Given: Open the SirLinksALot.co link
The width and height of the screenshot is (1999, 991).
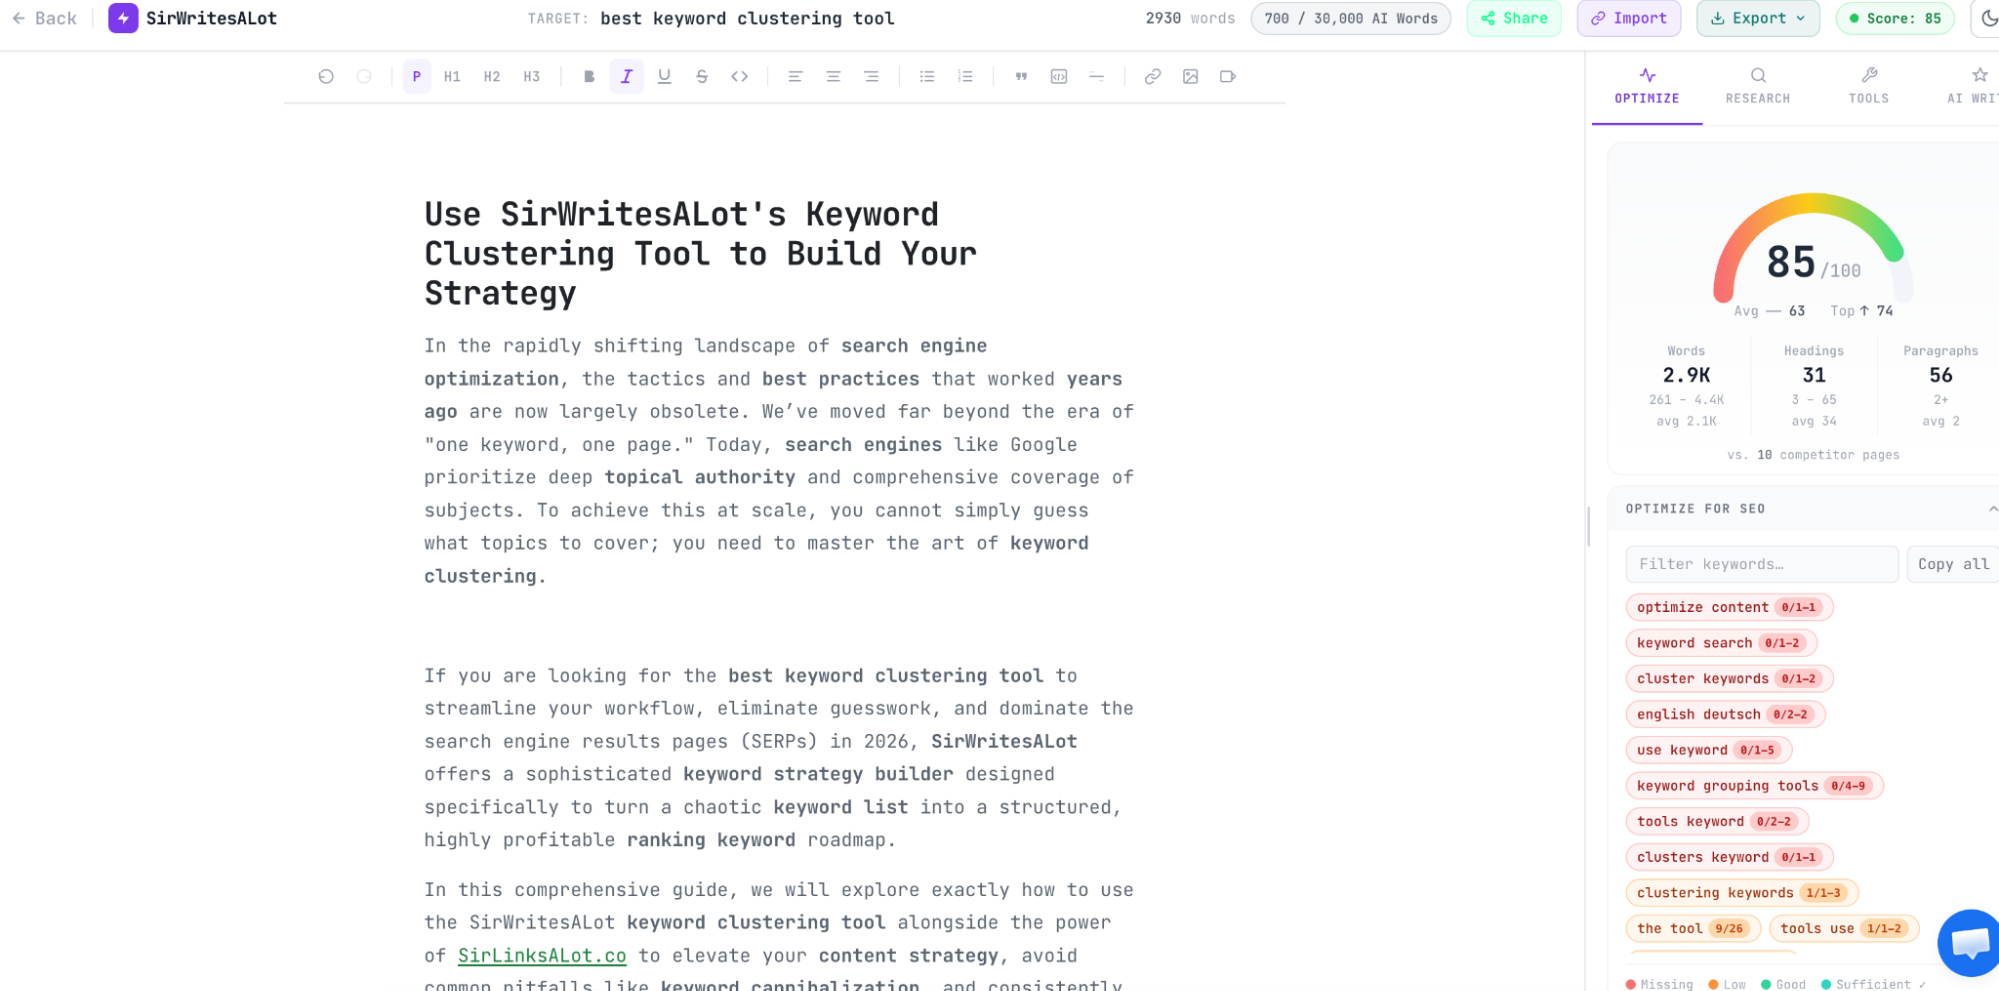Looking at the screenshot, I should point(542,956).
